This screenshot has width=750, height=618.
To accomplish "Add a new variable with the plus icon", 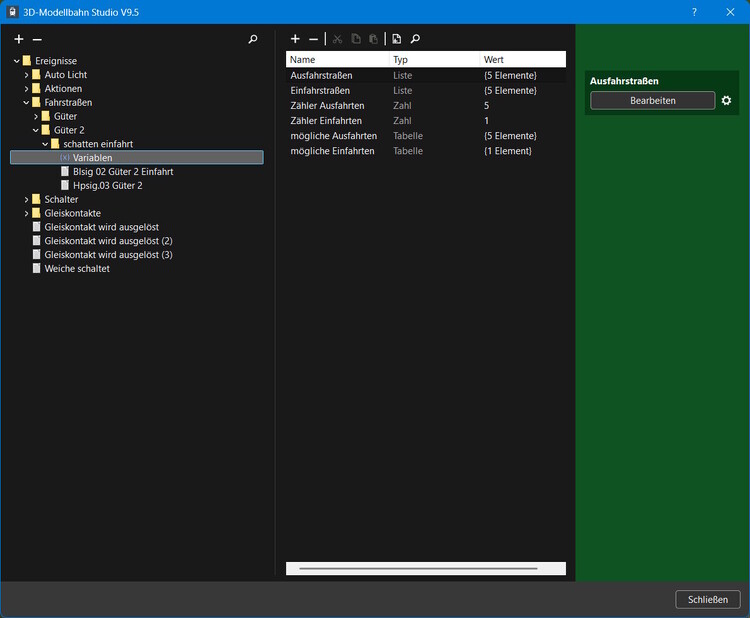I will 295,39.
